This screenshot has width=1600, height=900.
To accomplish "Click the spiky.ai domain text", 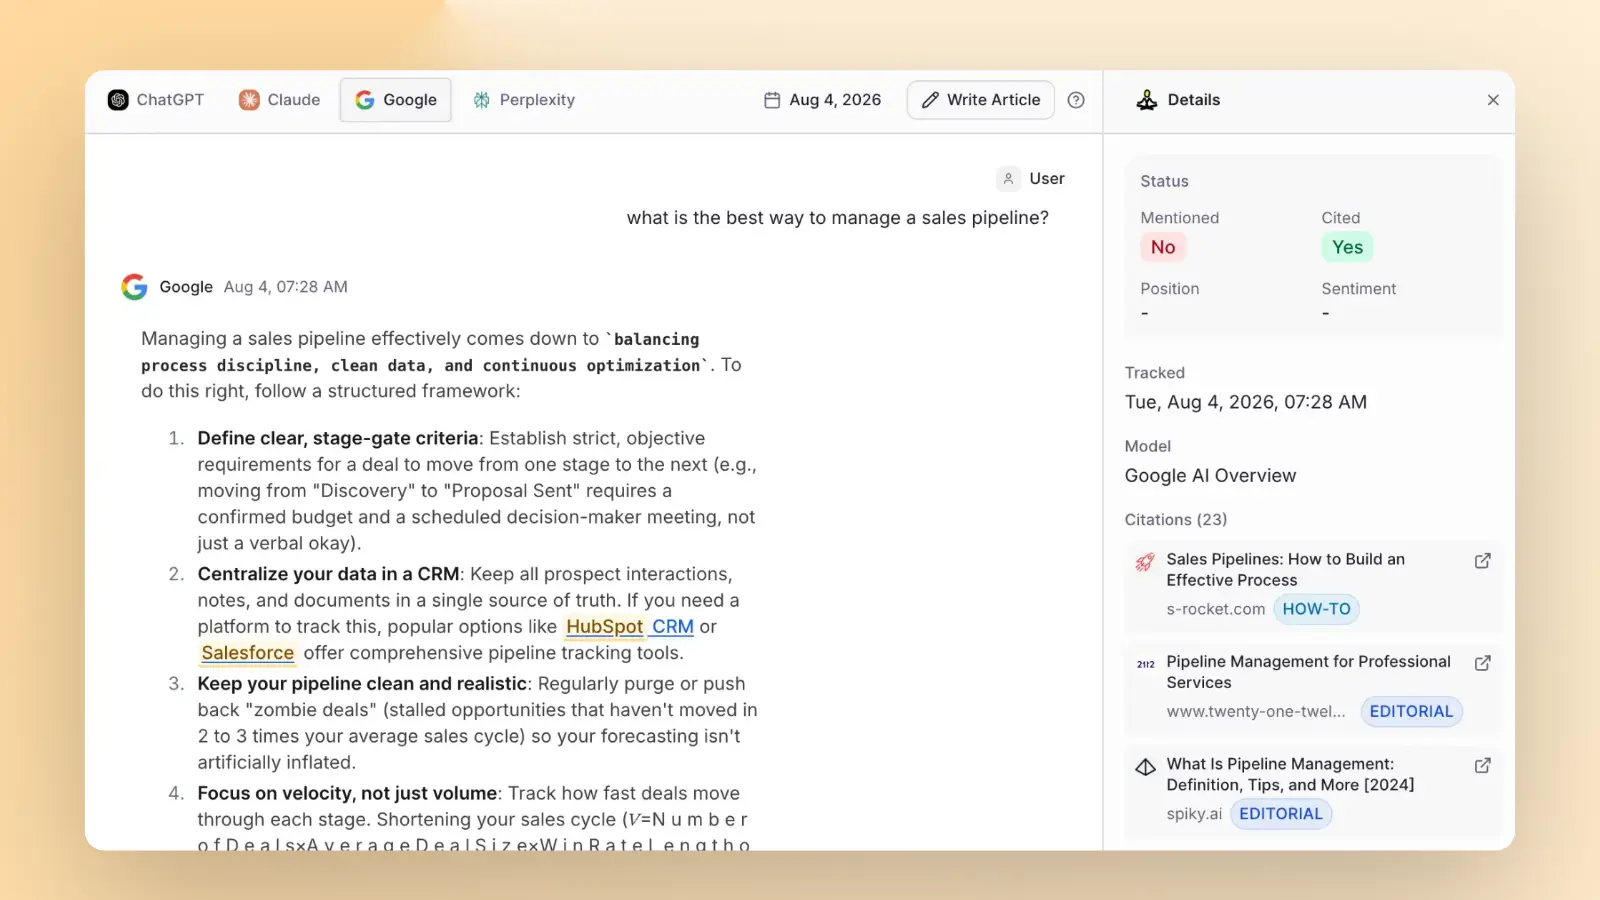I will click(x=1194, y=813).
